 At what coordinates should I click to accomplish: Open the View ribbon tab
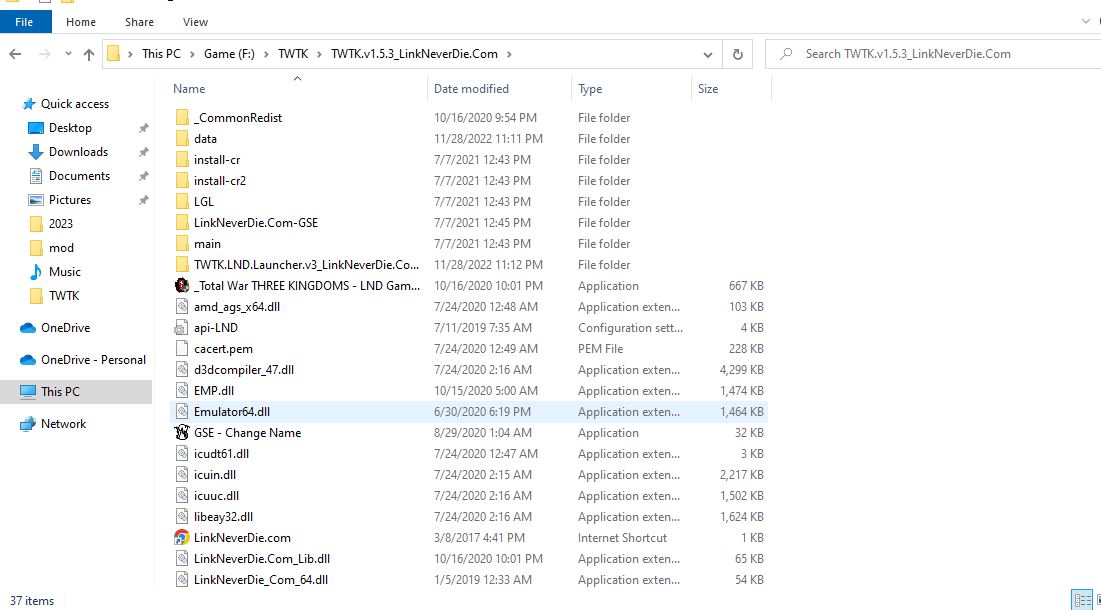[x=195, y=21]
